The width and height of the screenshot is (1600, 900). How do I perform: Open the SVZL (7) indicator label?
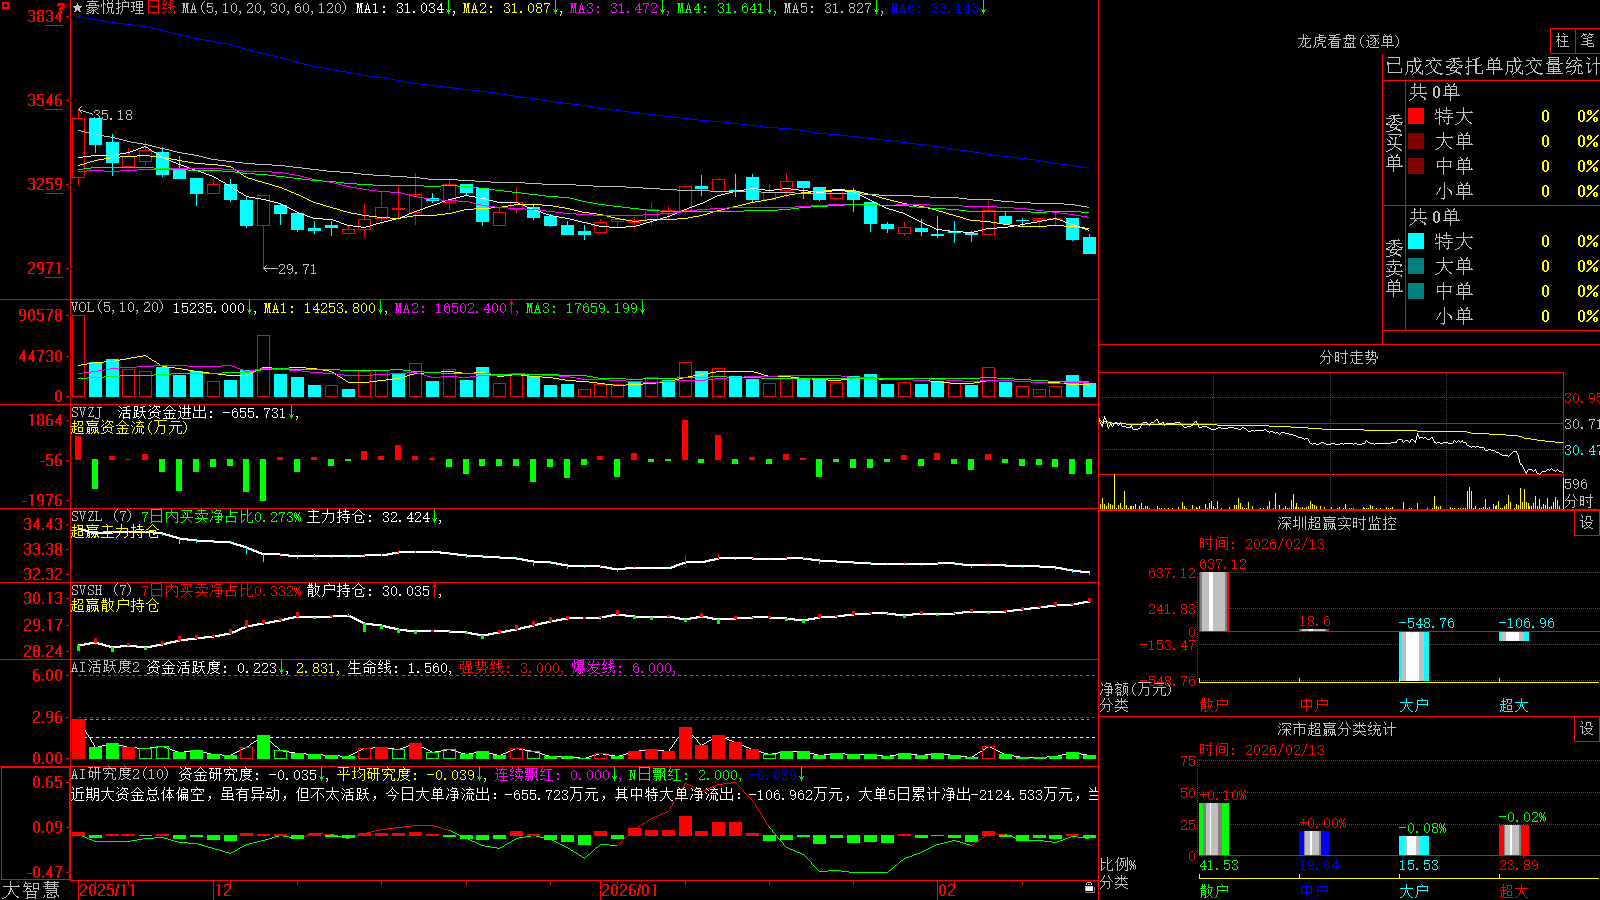[101, 517]
